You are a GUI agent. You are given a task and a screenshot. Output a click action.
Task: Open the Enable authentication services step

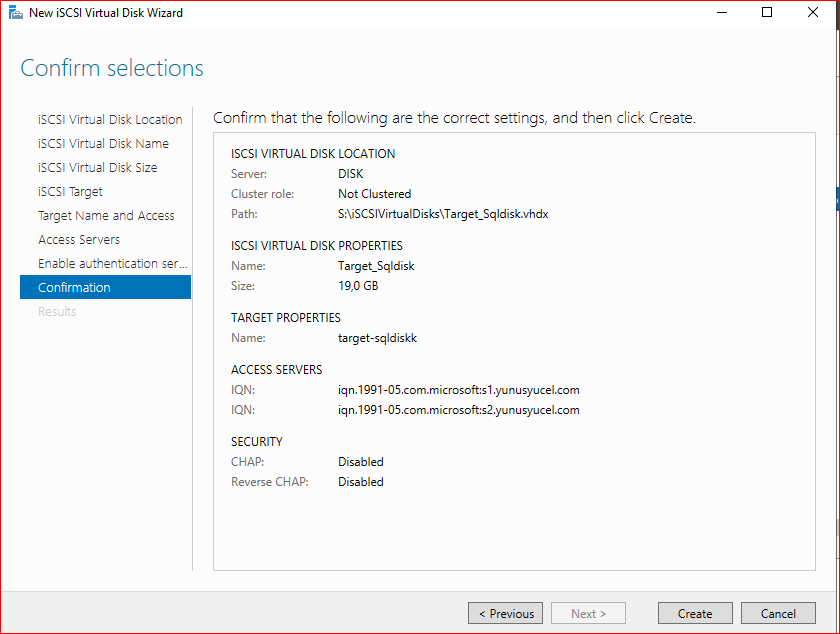[x=112, y=264]
